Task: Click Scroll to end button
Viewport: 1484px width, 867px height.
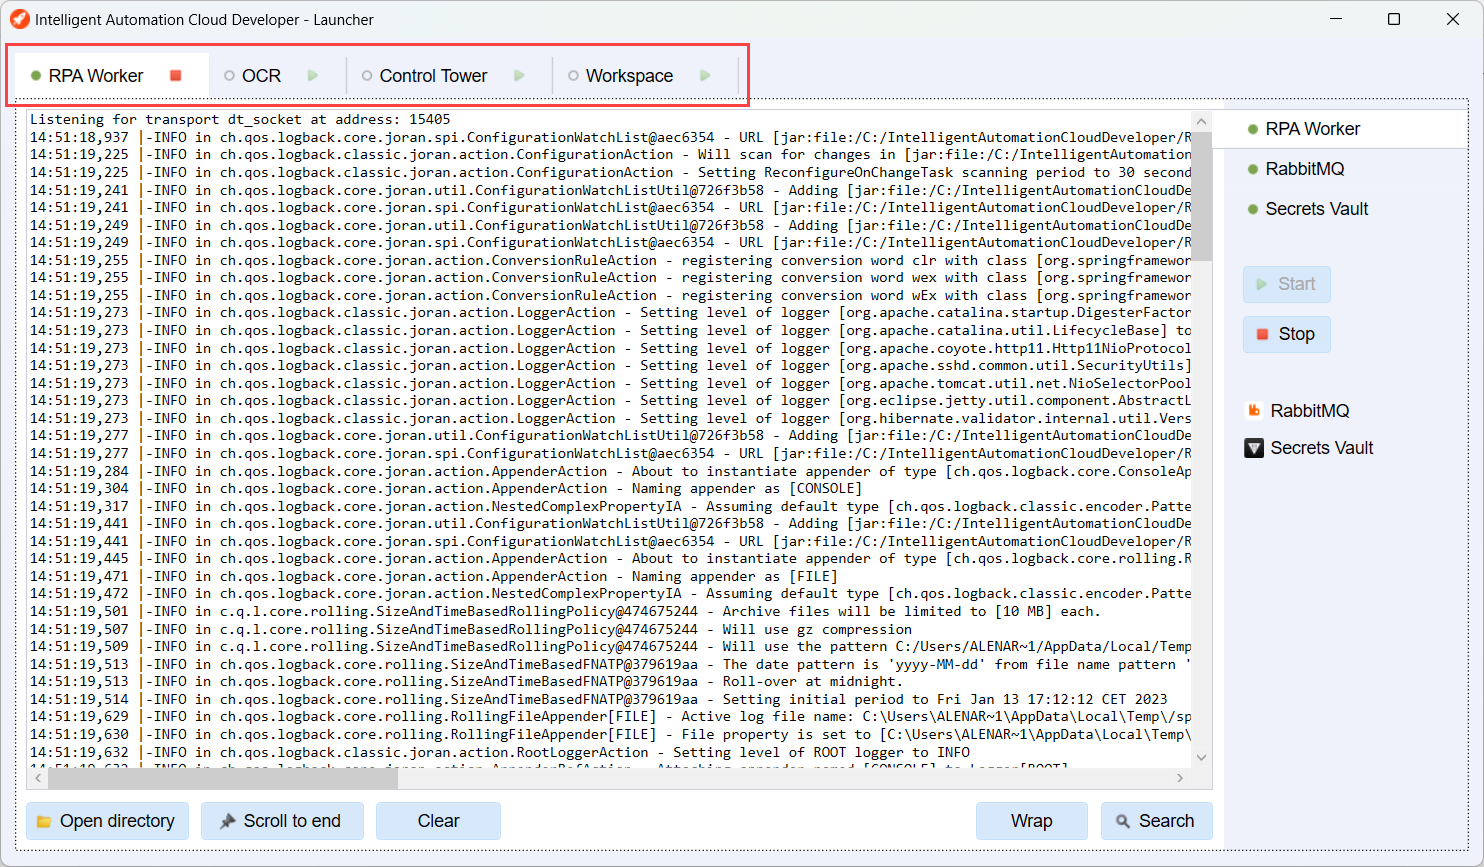Action: [282, 821]
